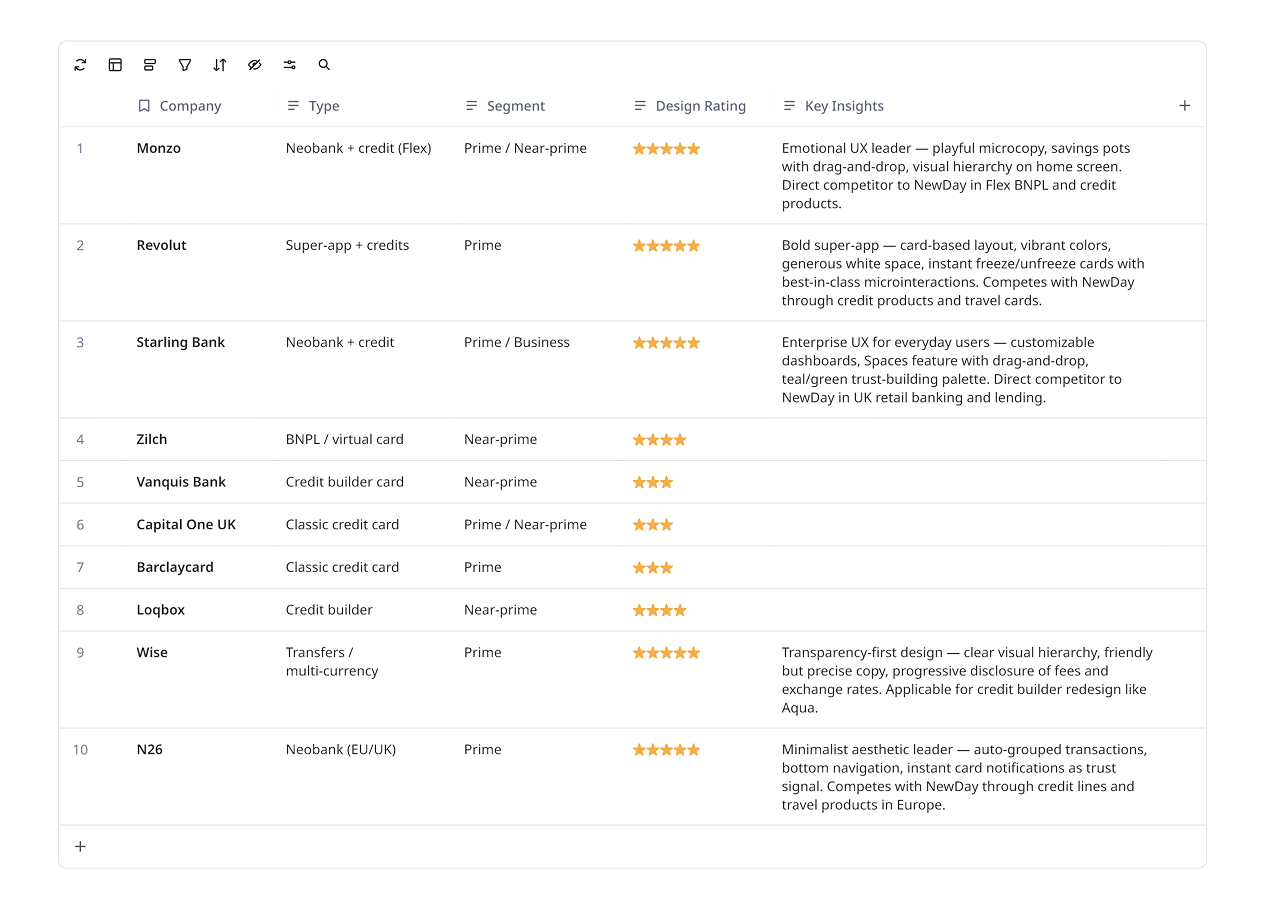Start a search with the magnifier icon

point(324,64)
